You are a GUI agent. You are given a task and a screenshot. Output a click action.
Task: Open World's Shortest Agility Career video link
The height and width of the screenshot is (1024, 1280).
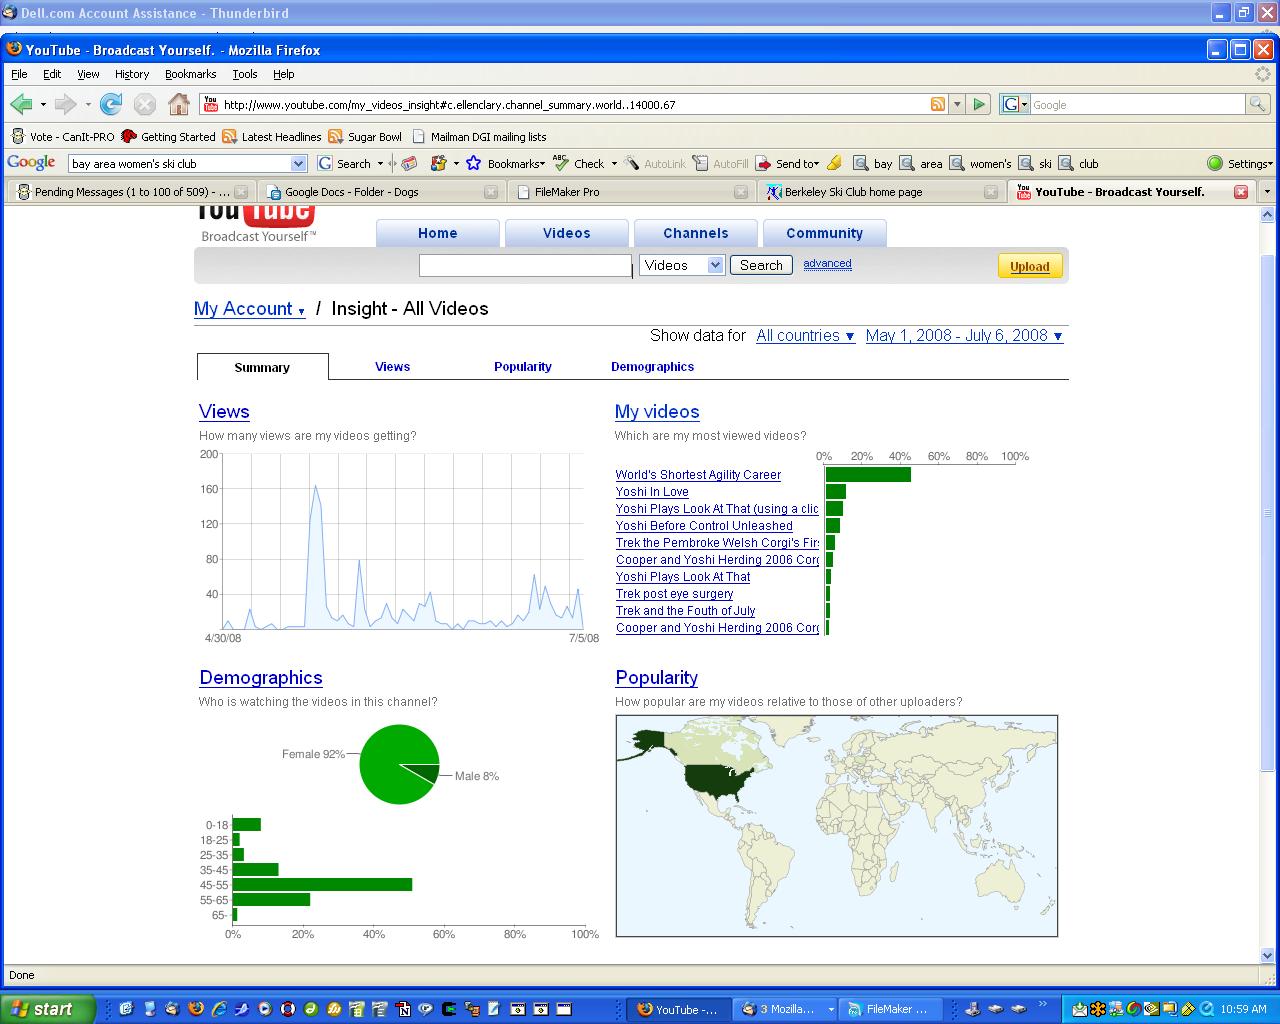(698, 475)
